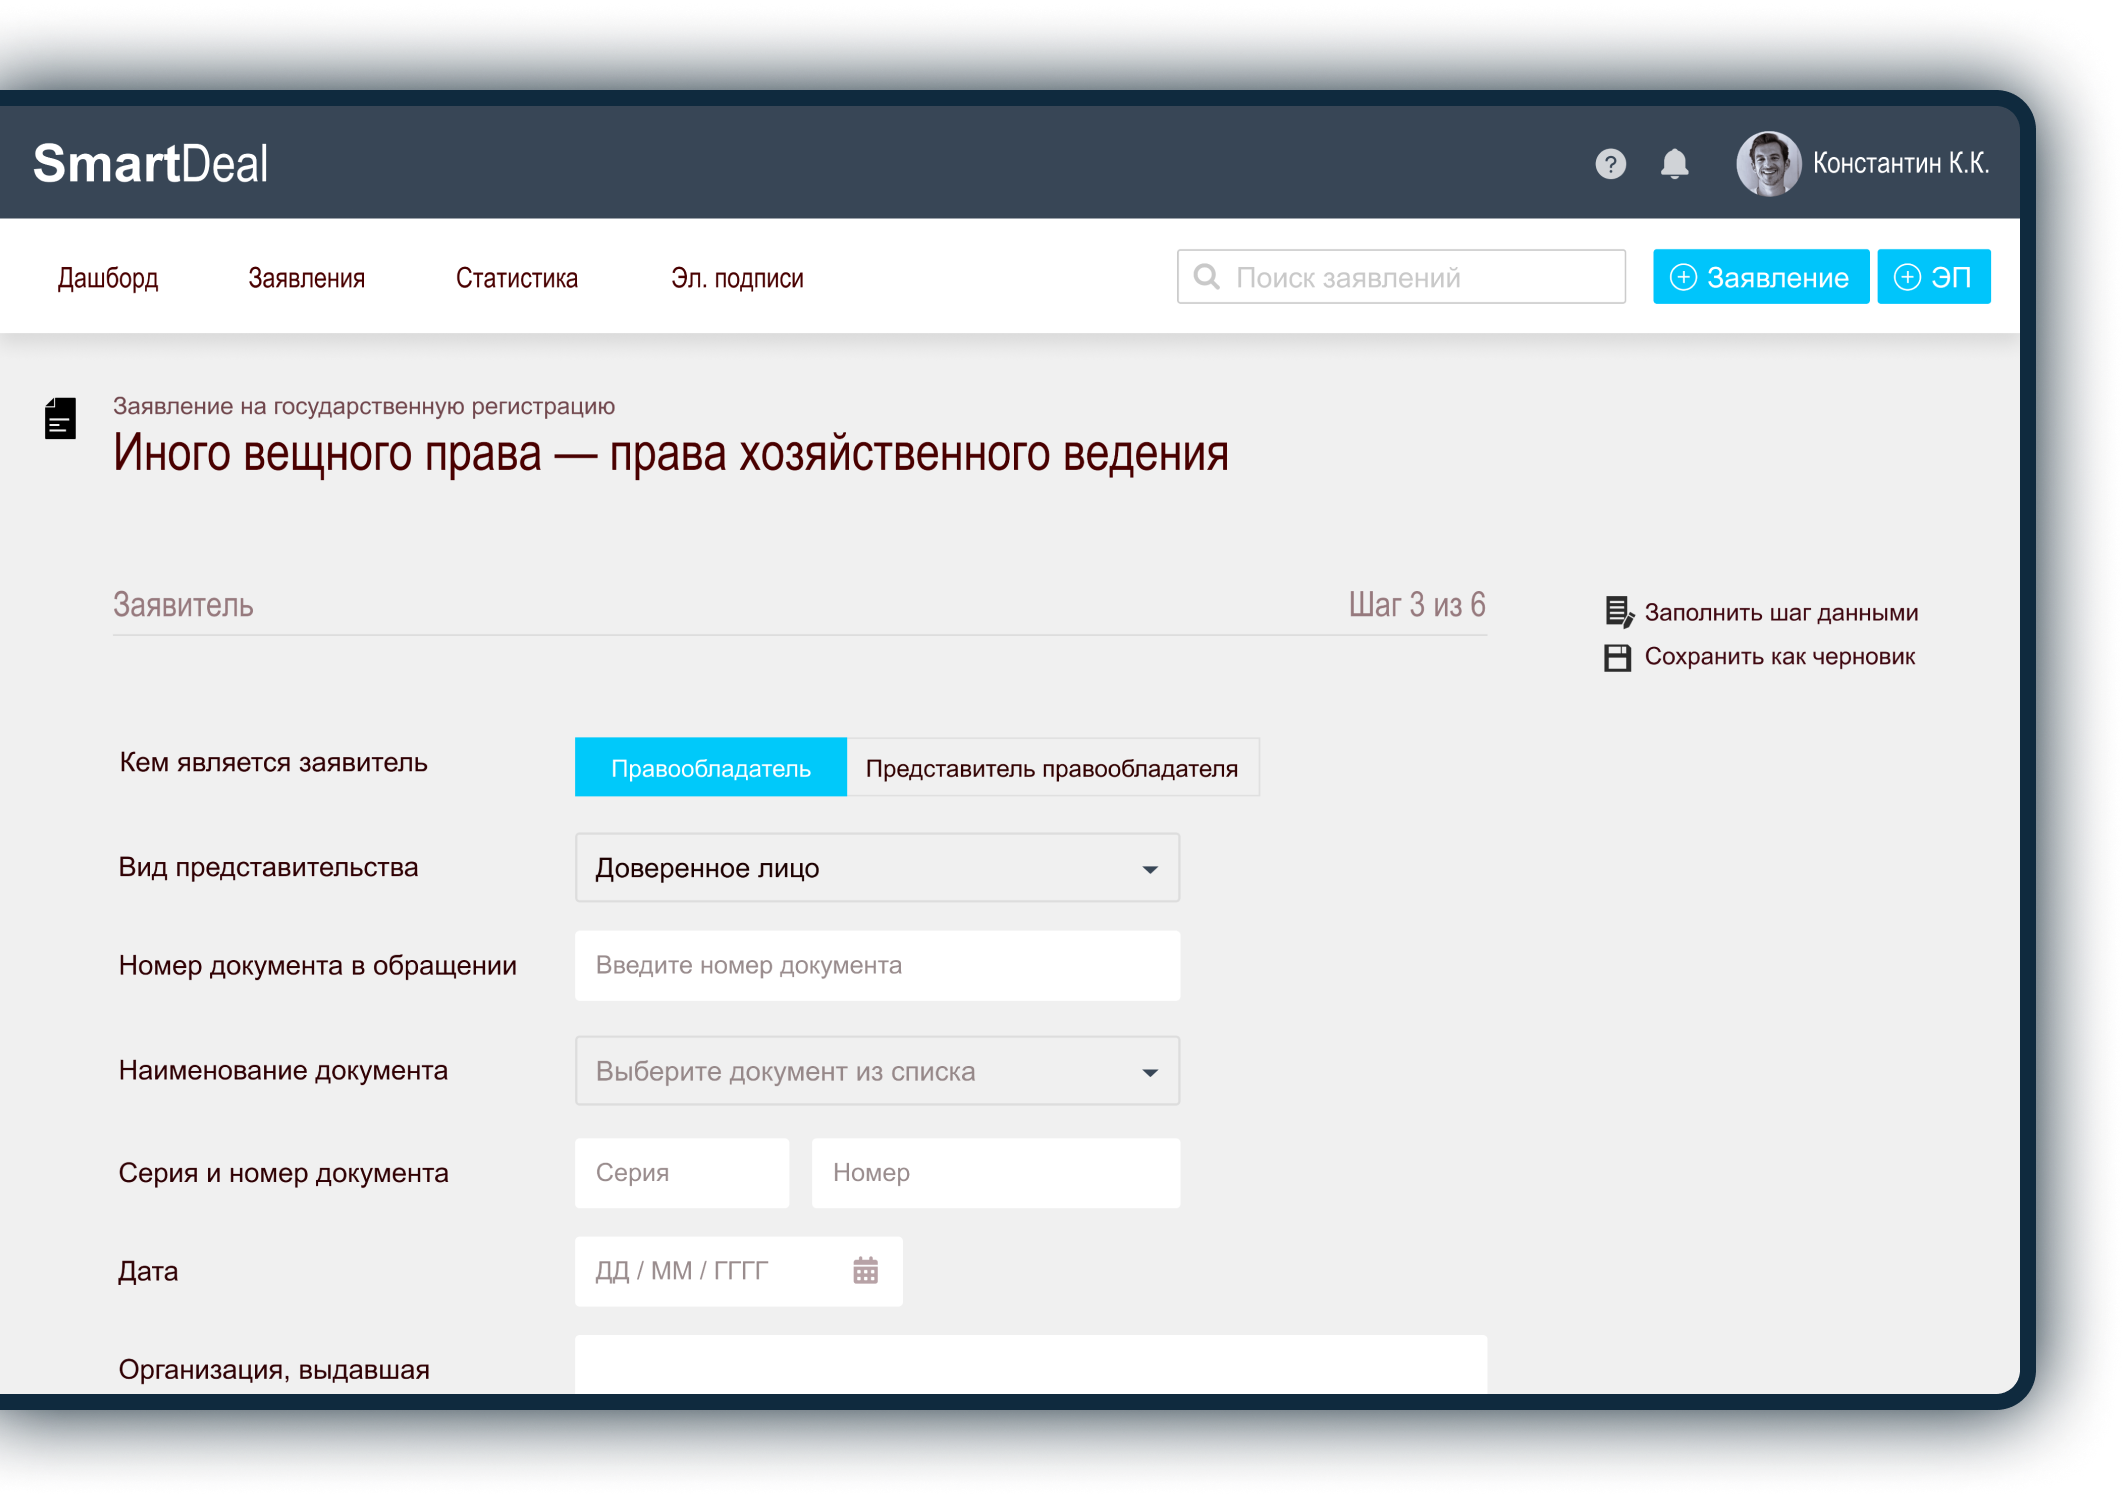Click arrow on Доверенное лицо combo box
The image size is (2125, 1498).
pos(1150,869)
